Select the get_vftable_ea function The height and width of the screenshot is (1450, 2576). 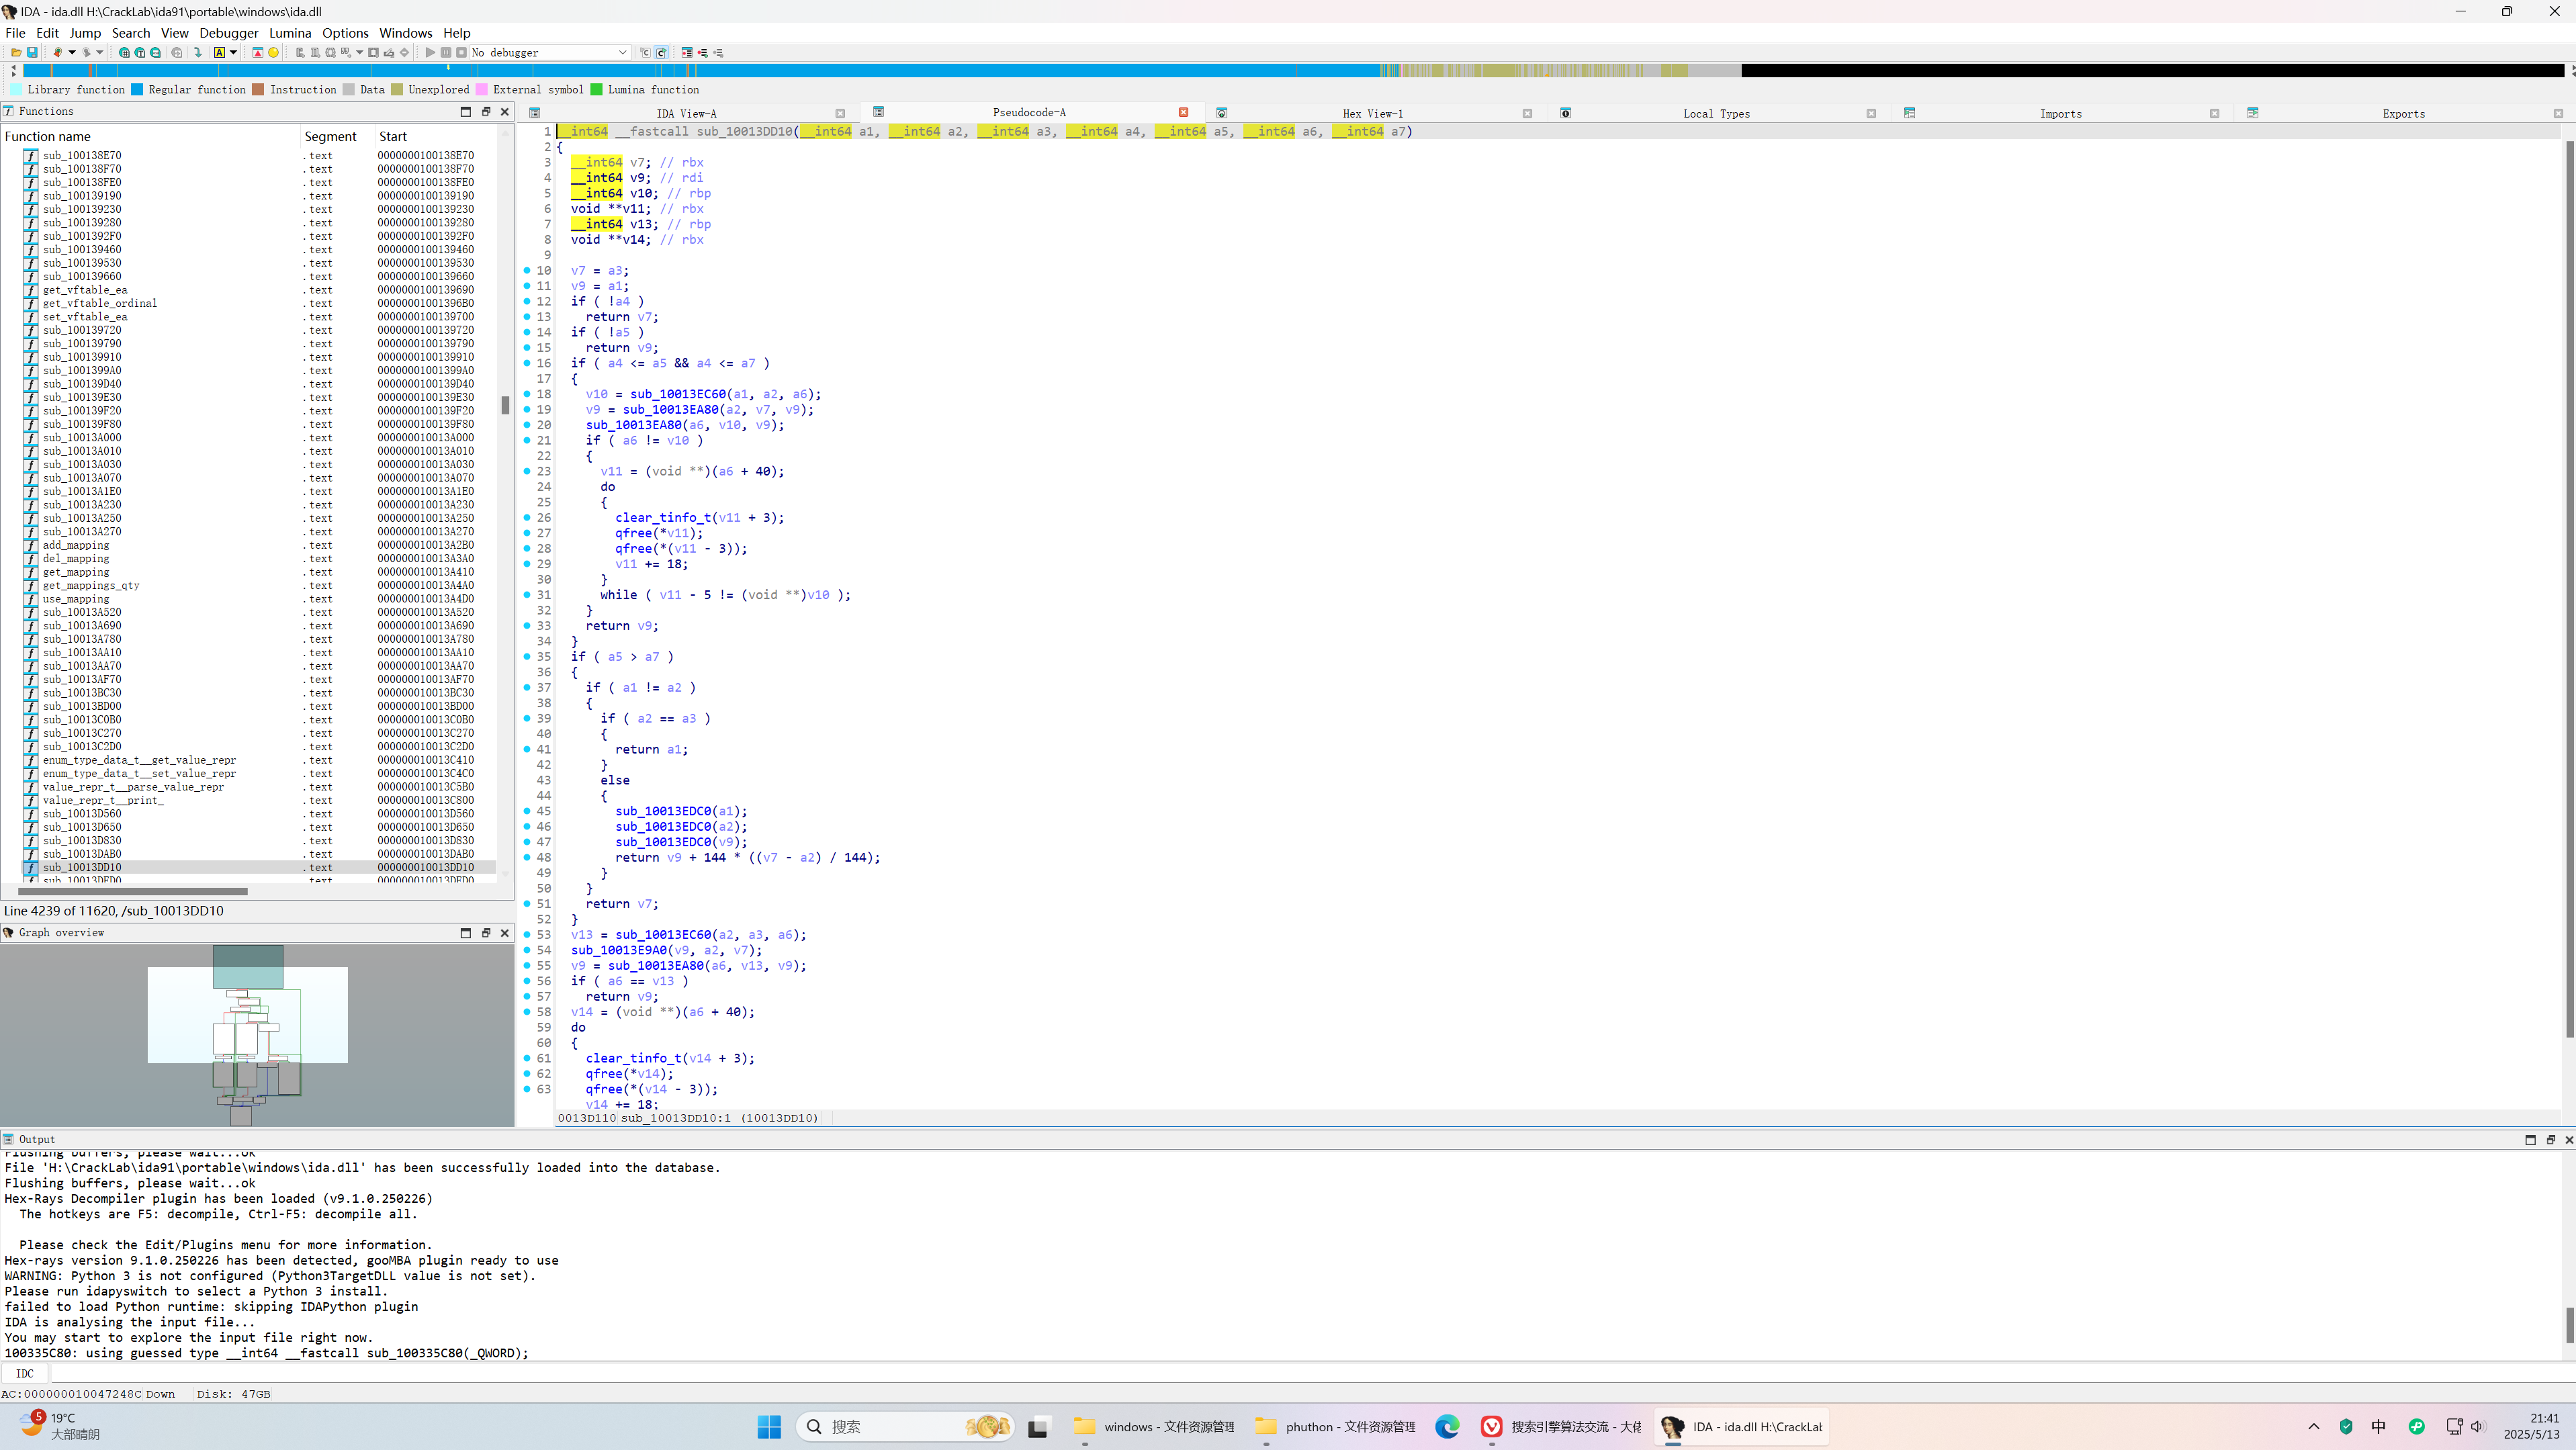(85, 290)
